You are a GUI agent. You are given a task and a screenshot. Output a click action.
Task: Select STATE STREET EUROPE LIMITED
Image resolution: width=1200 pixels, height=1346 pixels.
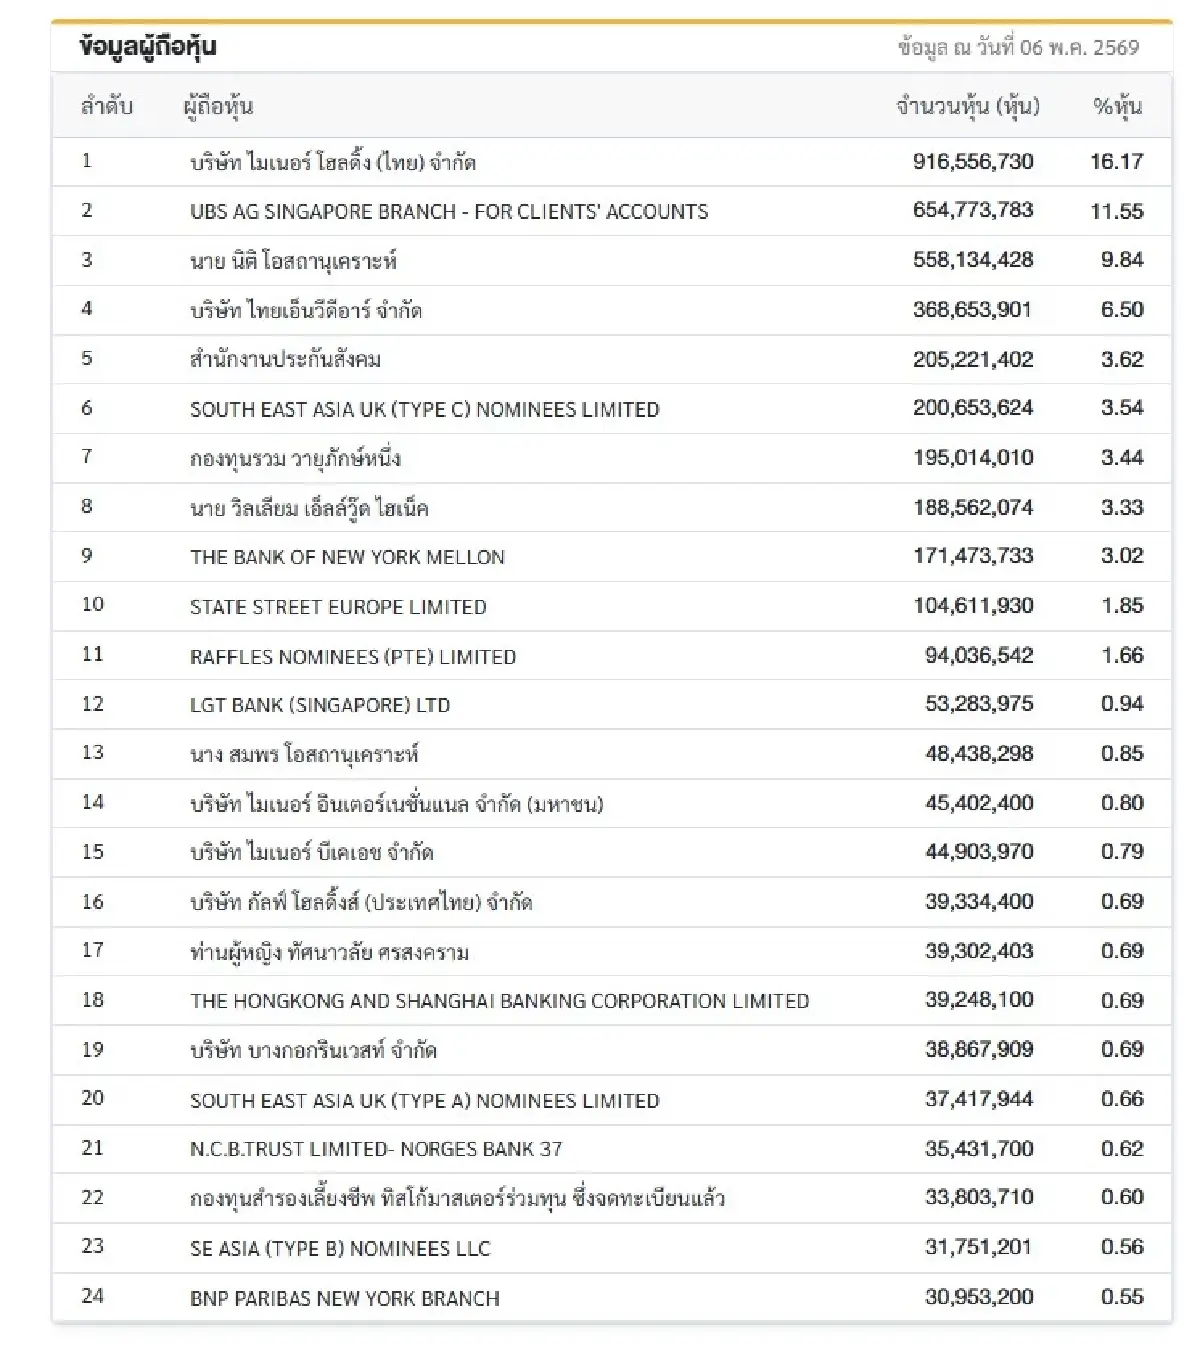(338, 607)
